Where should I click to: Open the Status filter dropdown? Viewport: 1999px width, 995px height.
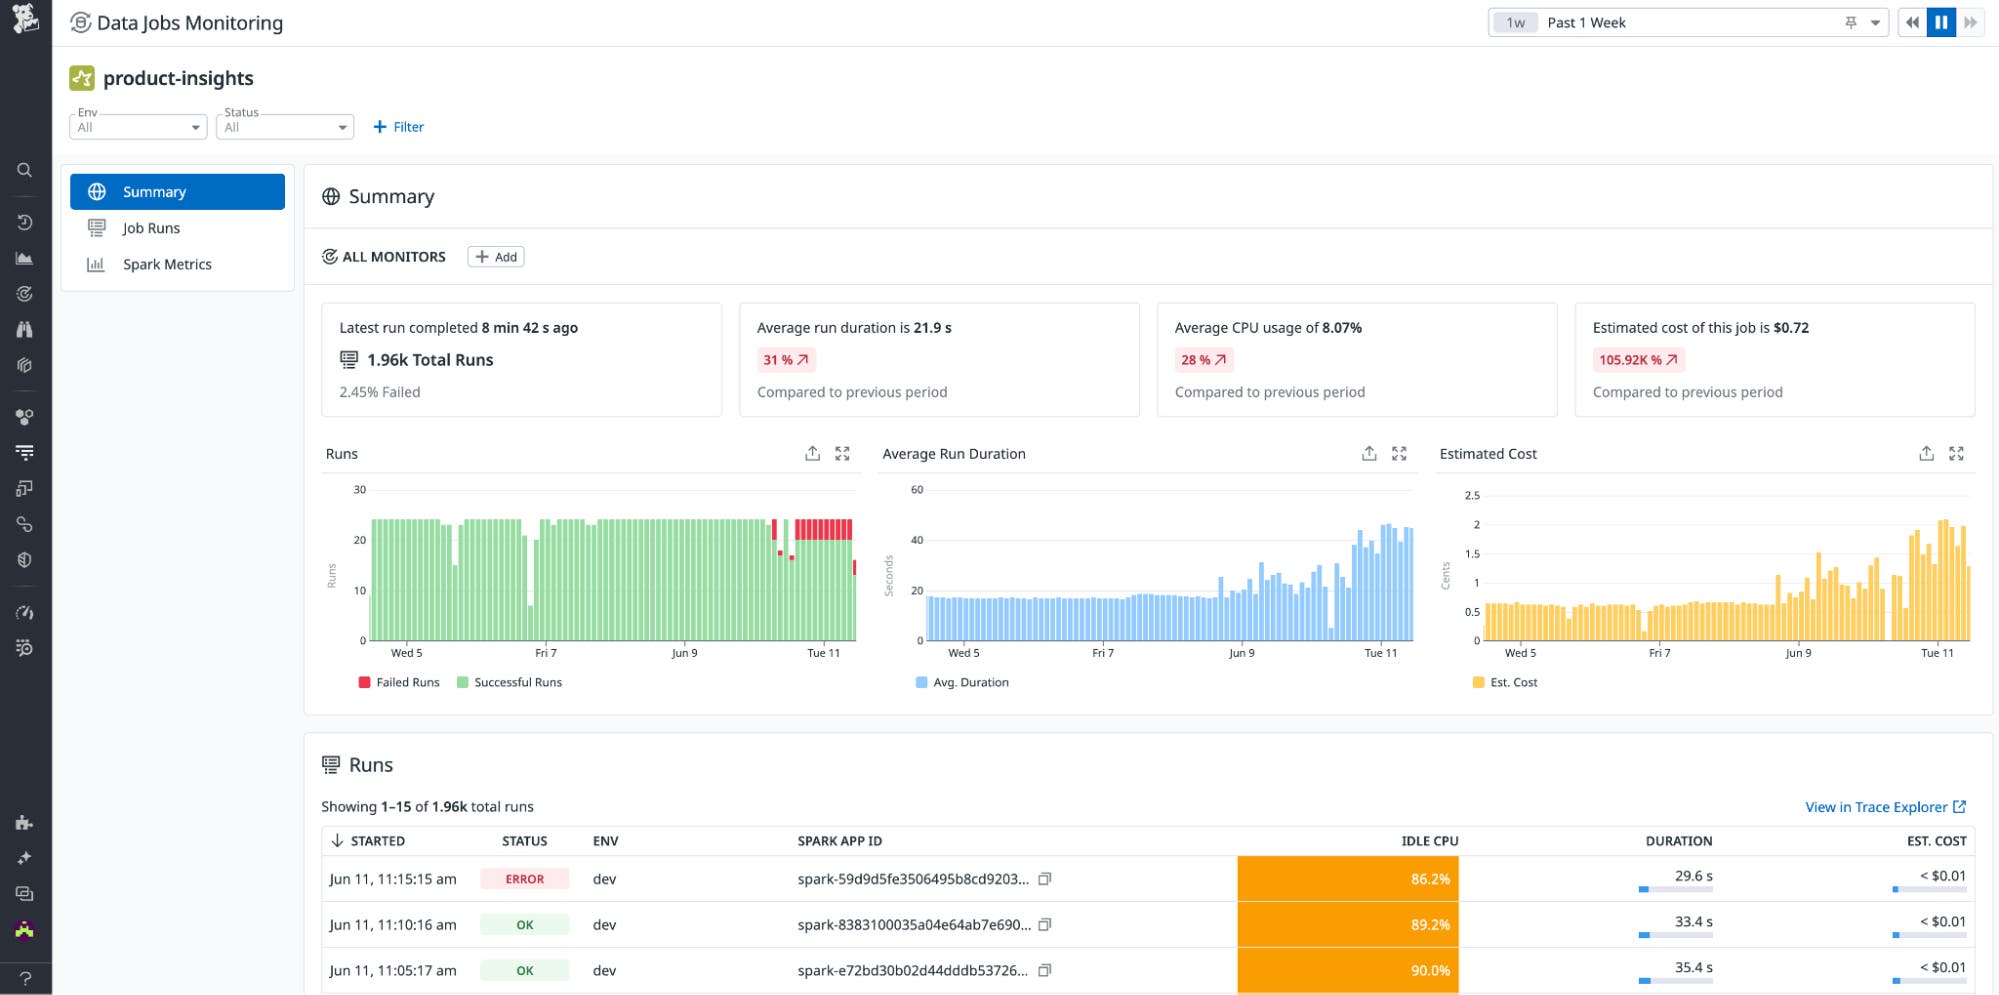point(285,127)
